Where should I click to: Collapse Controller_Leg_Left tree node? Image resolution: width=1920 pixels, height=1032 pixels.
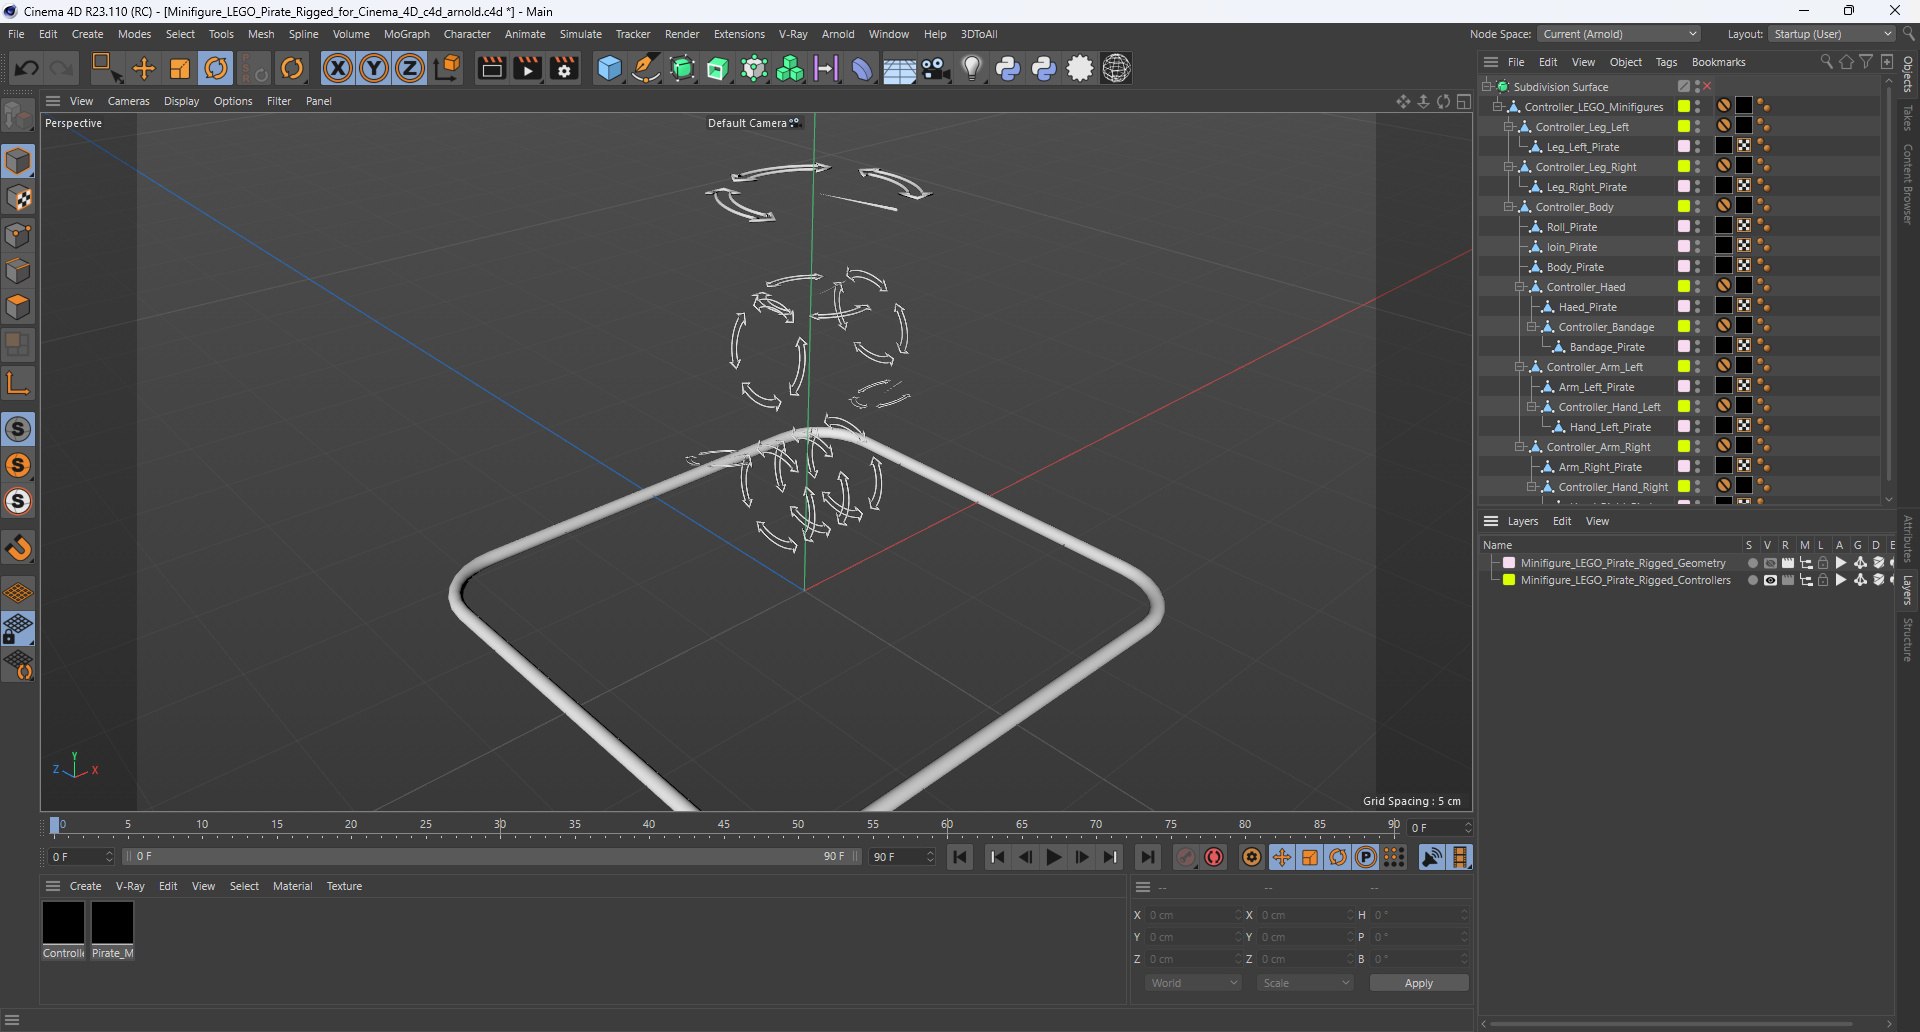pyautogui.click(x=1509, y=127)
